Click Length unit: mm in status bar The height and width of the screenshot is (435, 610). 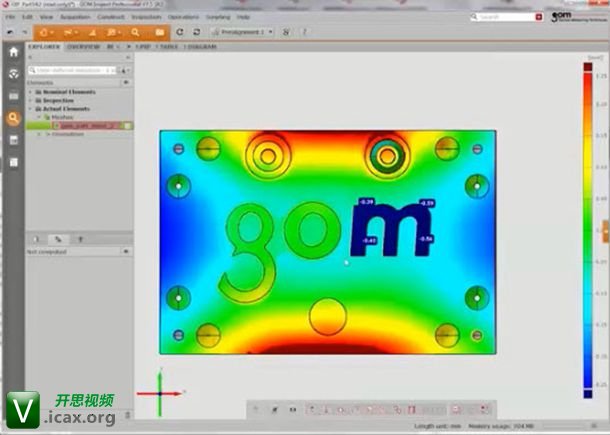[x=438, y=426]
